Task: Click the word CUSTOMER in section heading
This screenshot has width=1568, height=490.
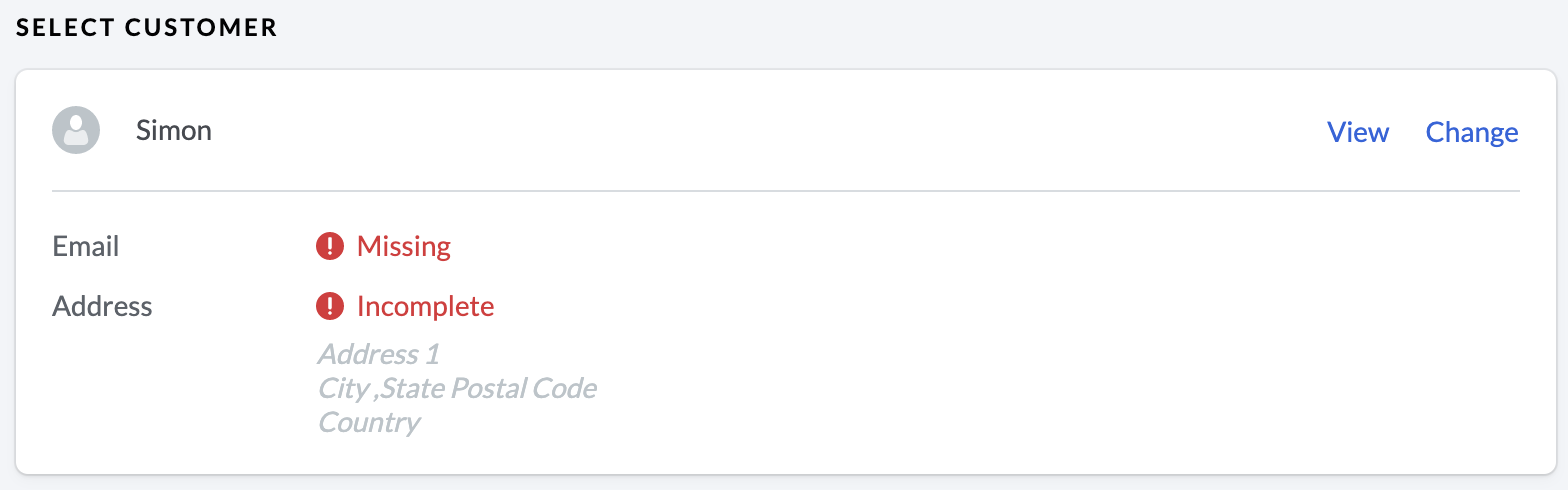Action: [x=202, y=27]
